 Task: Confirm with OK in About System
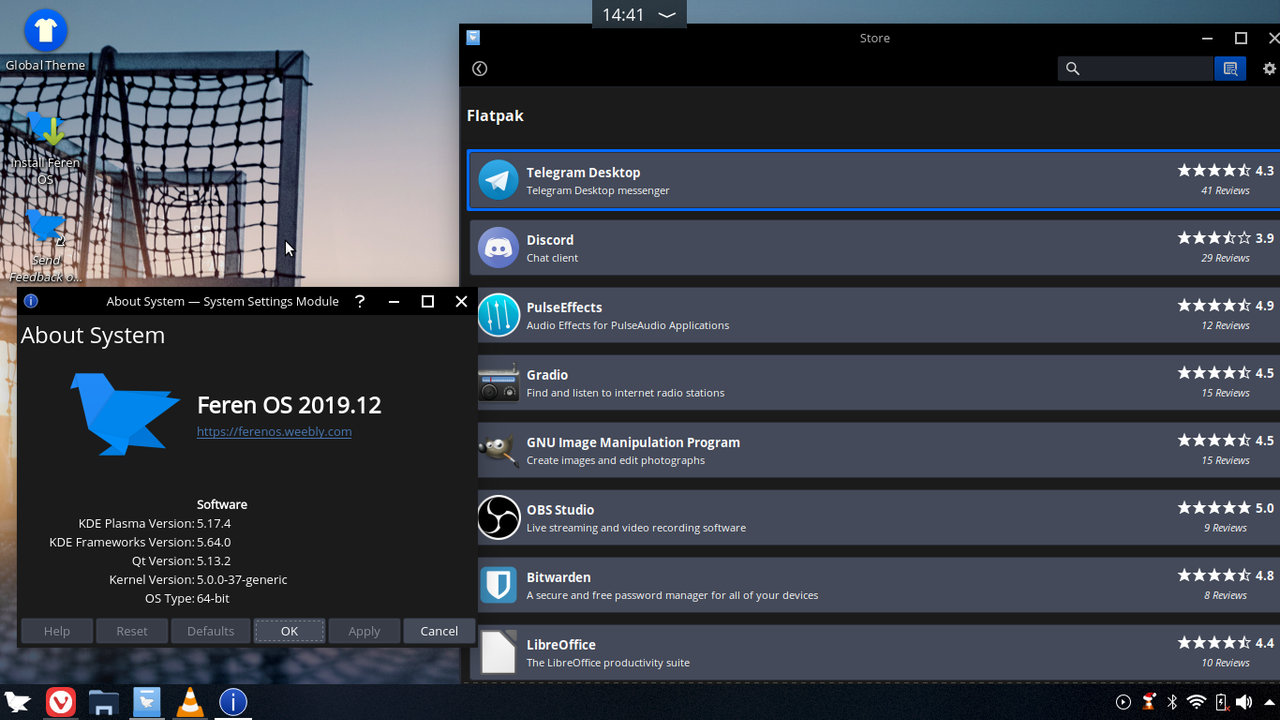289,631
